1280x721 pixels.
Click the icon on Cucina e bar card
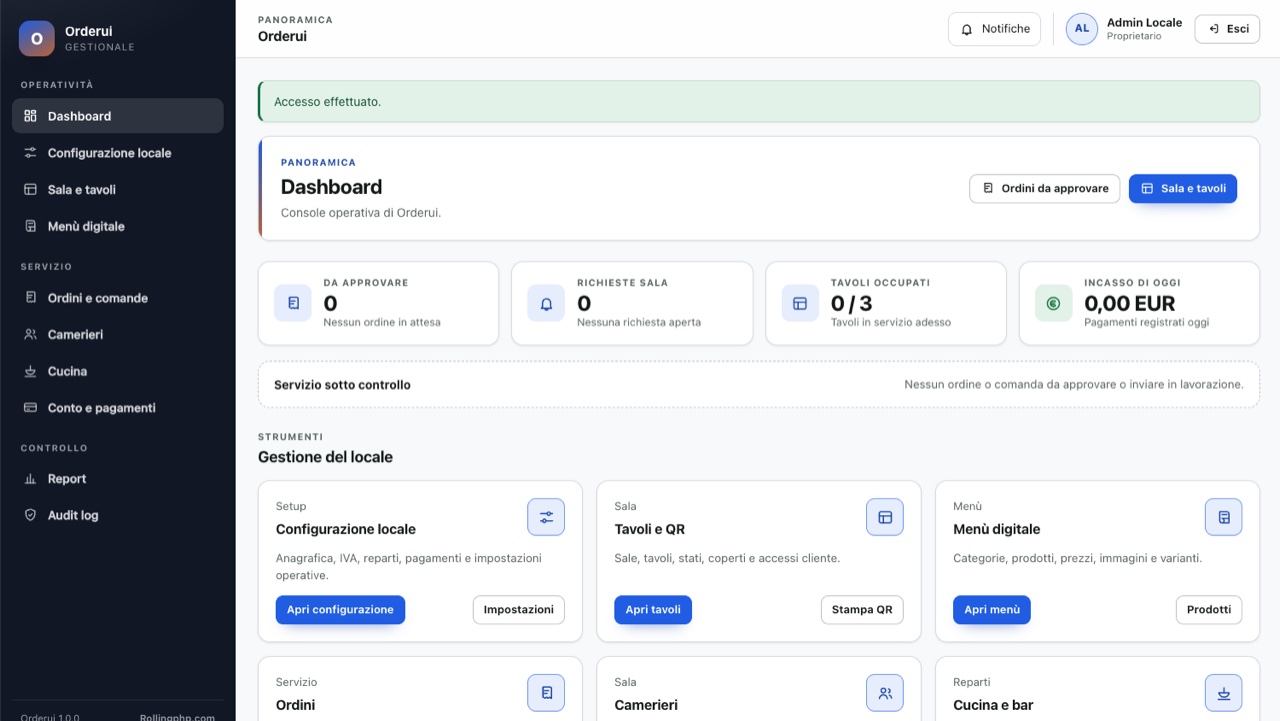point(1224,693)
